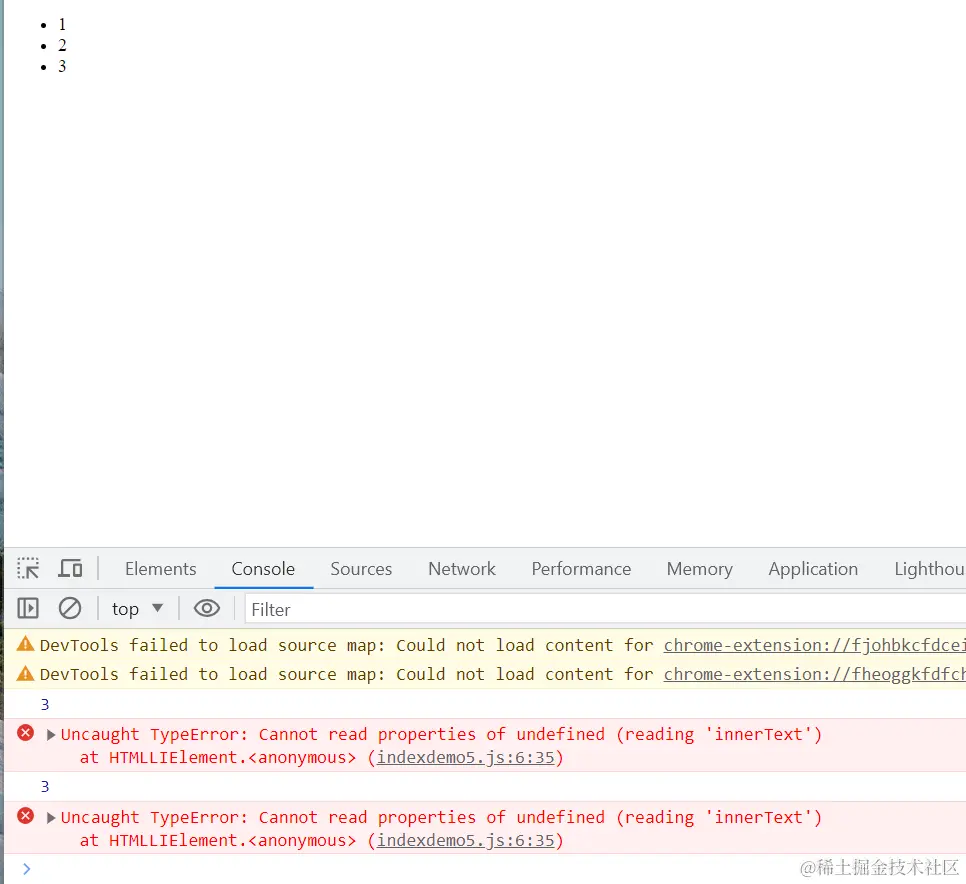Open the chrome-extension://fjohbkcfdcei link
The width and height of the screenshot is (966, 884).
(x=814, y=645)
